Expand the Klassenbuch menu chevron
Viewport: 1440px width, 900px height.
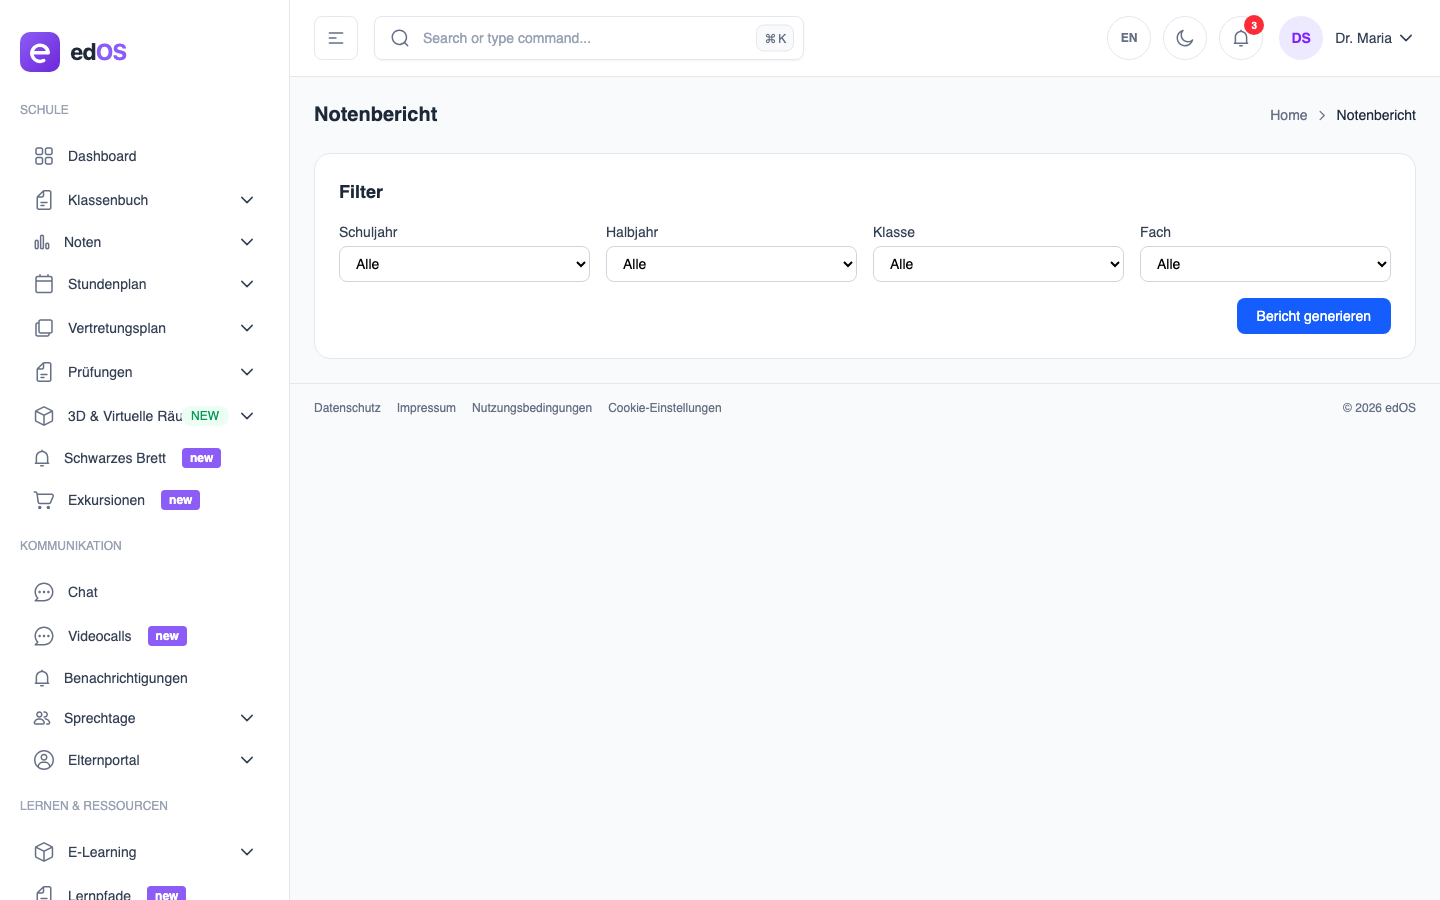(x=247, y=200)
